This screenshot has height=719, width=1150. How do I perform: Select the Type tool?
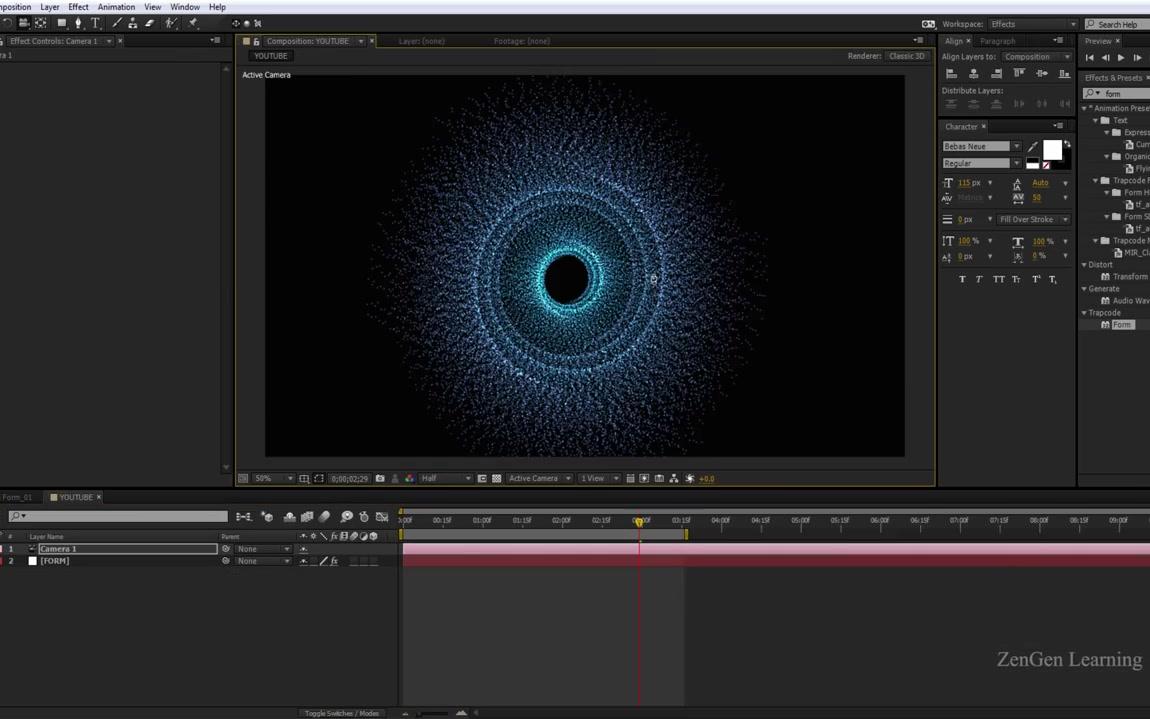[95, 23]
